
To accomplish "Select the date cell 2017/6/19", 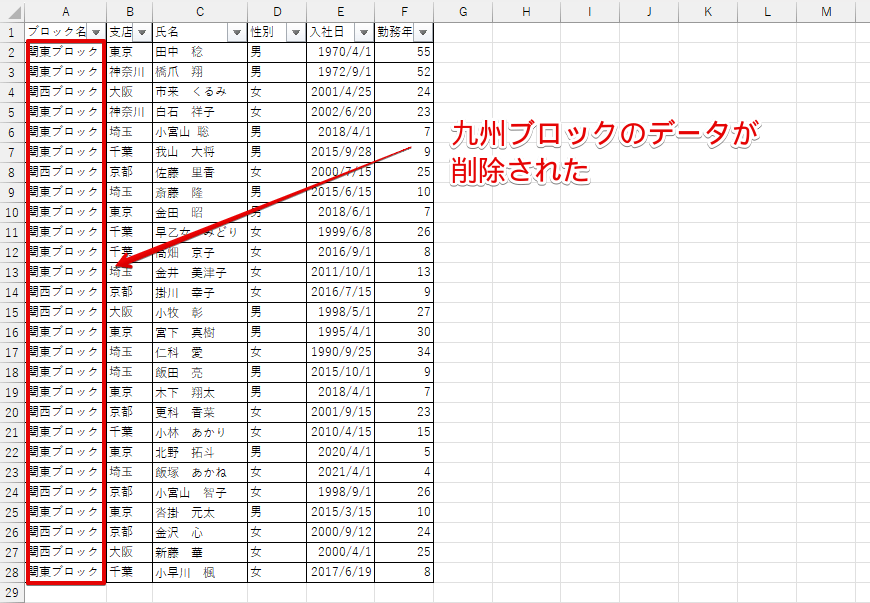I will [x=341, y=572].
